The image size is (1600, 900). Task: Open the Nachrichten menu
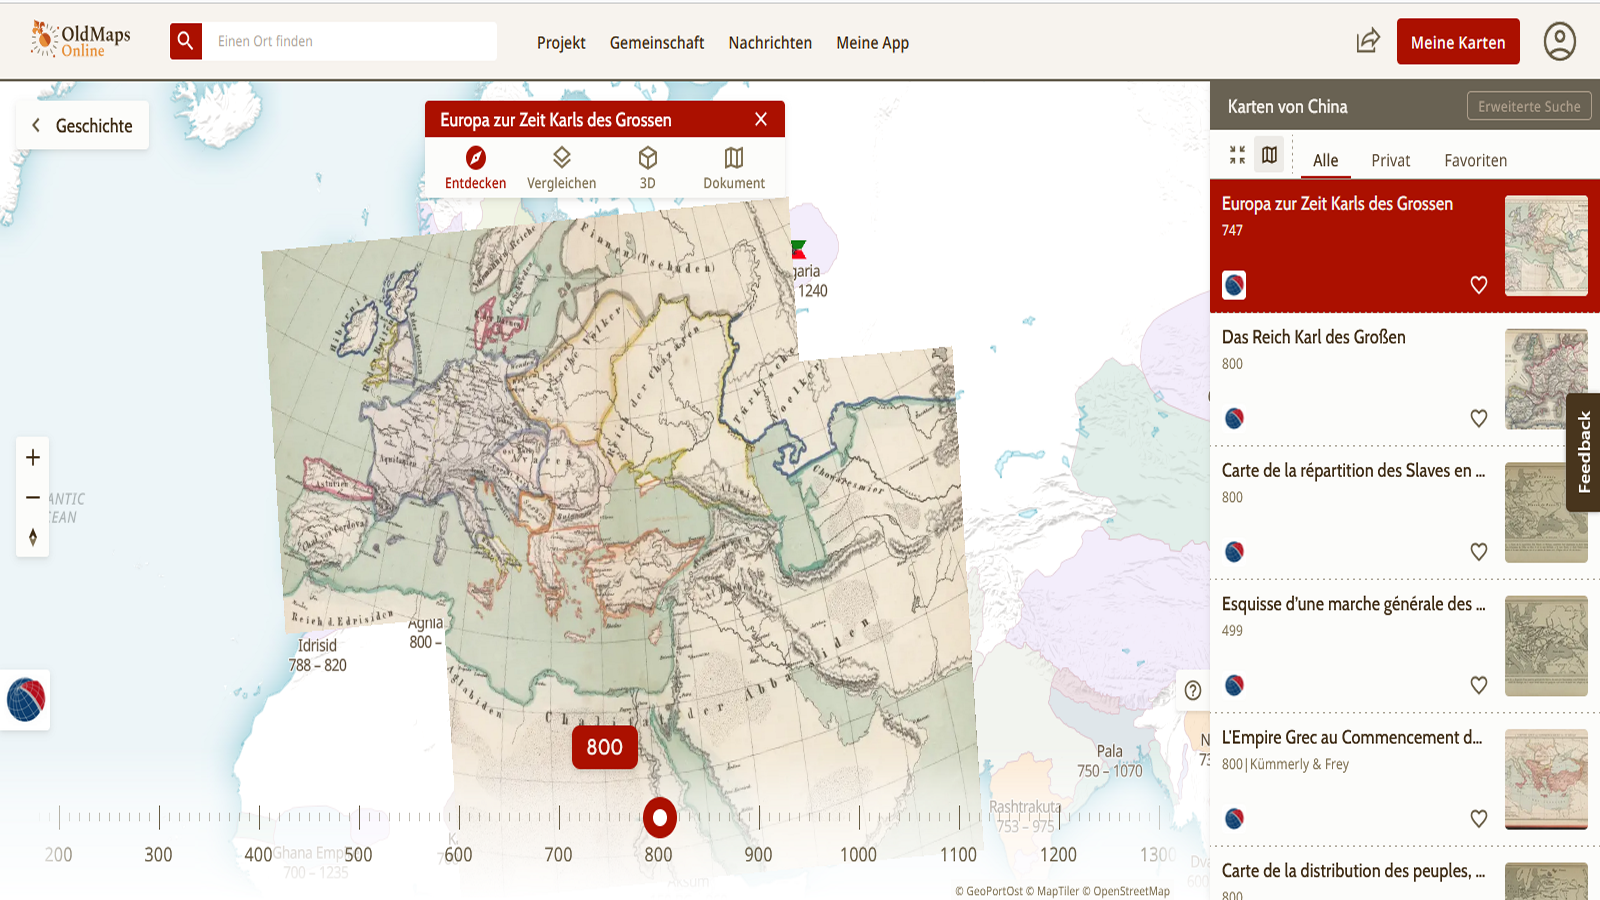[x=770, y=43]
